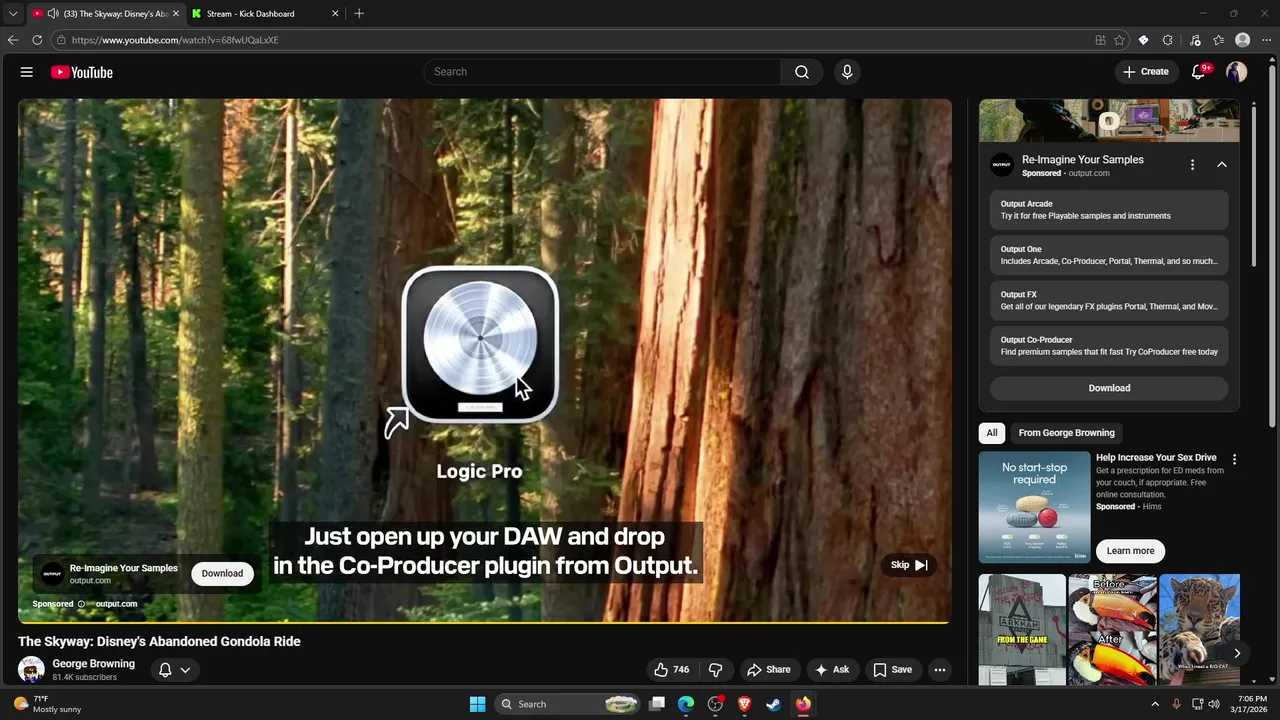Screen dimensions: 1280x720
Task: Open Steam from the taskbar
Action: point(773,704)
